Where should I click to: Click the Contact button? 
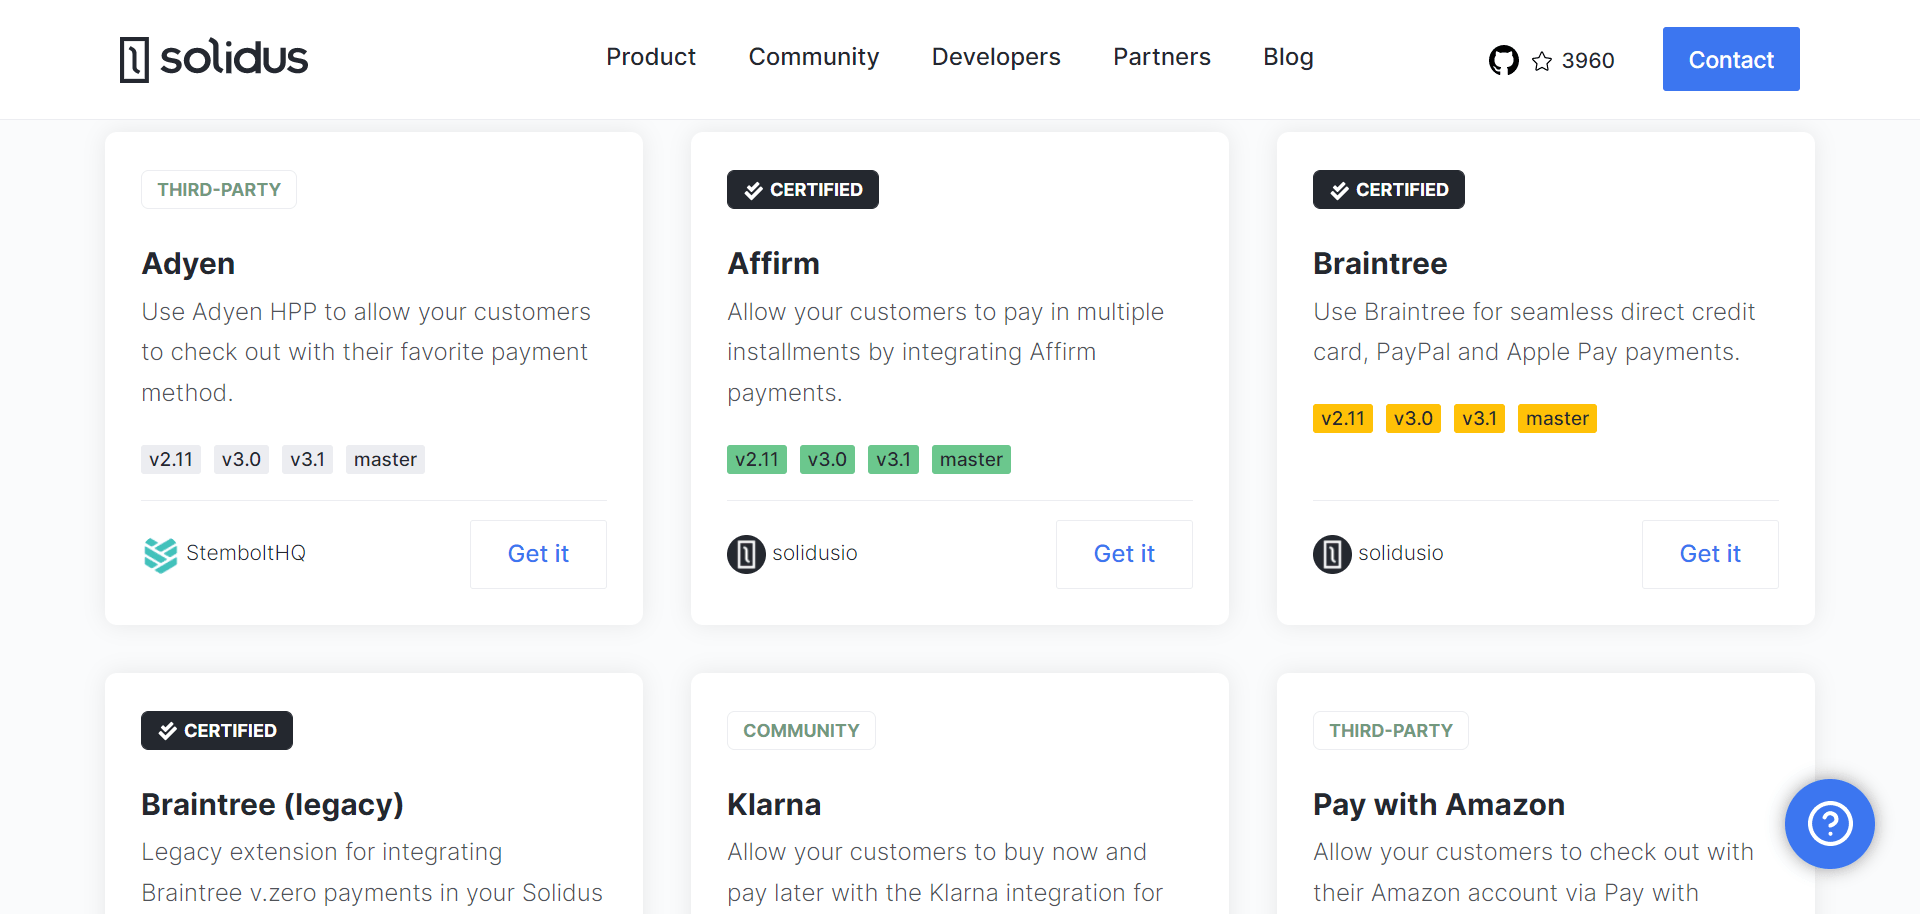point(1730,59)
